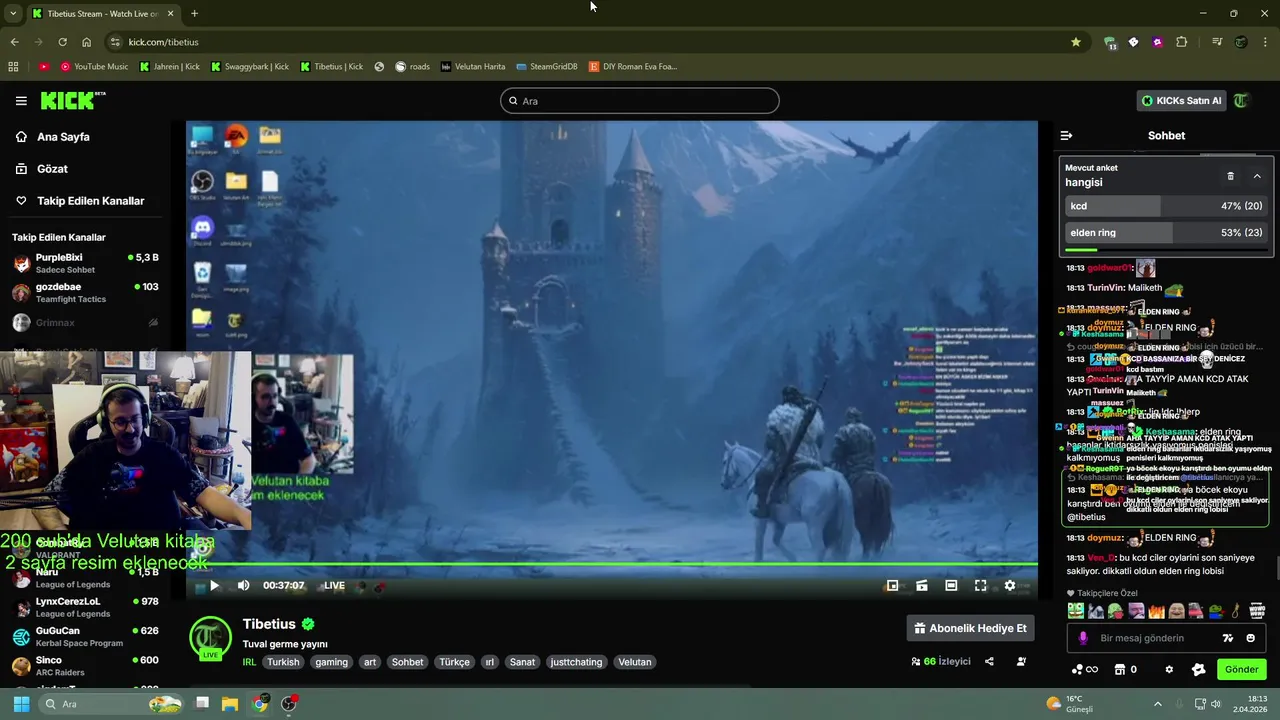Select the Turkish tag

283,662
